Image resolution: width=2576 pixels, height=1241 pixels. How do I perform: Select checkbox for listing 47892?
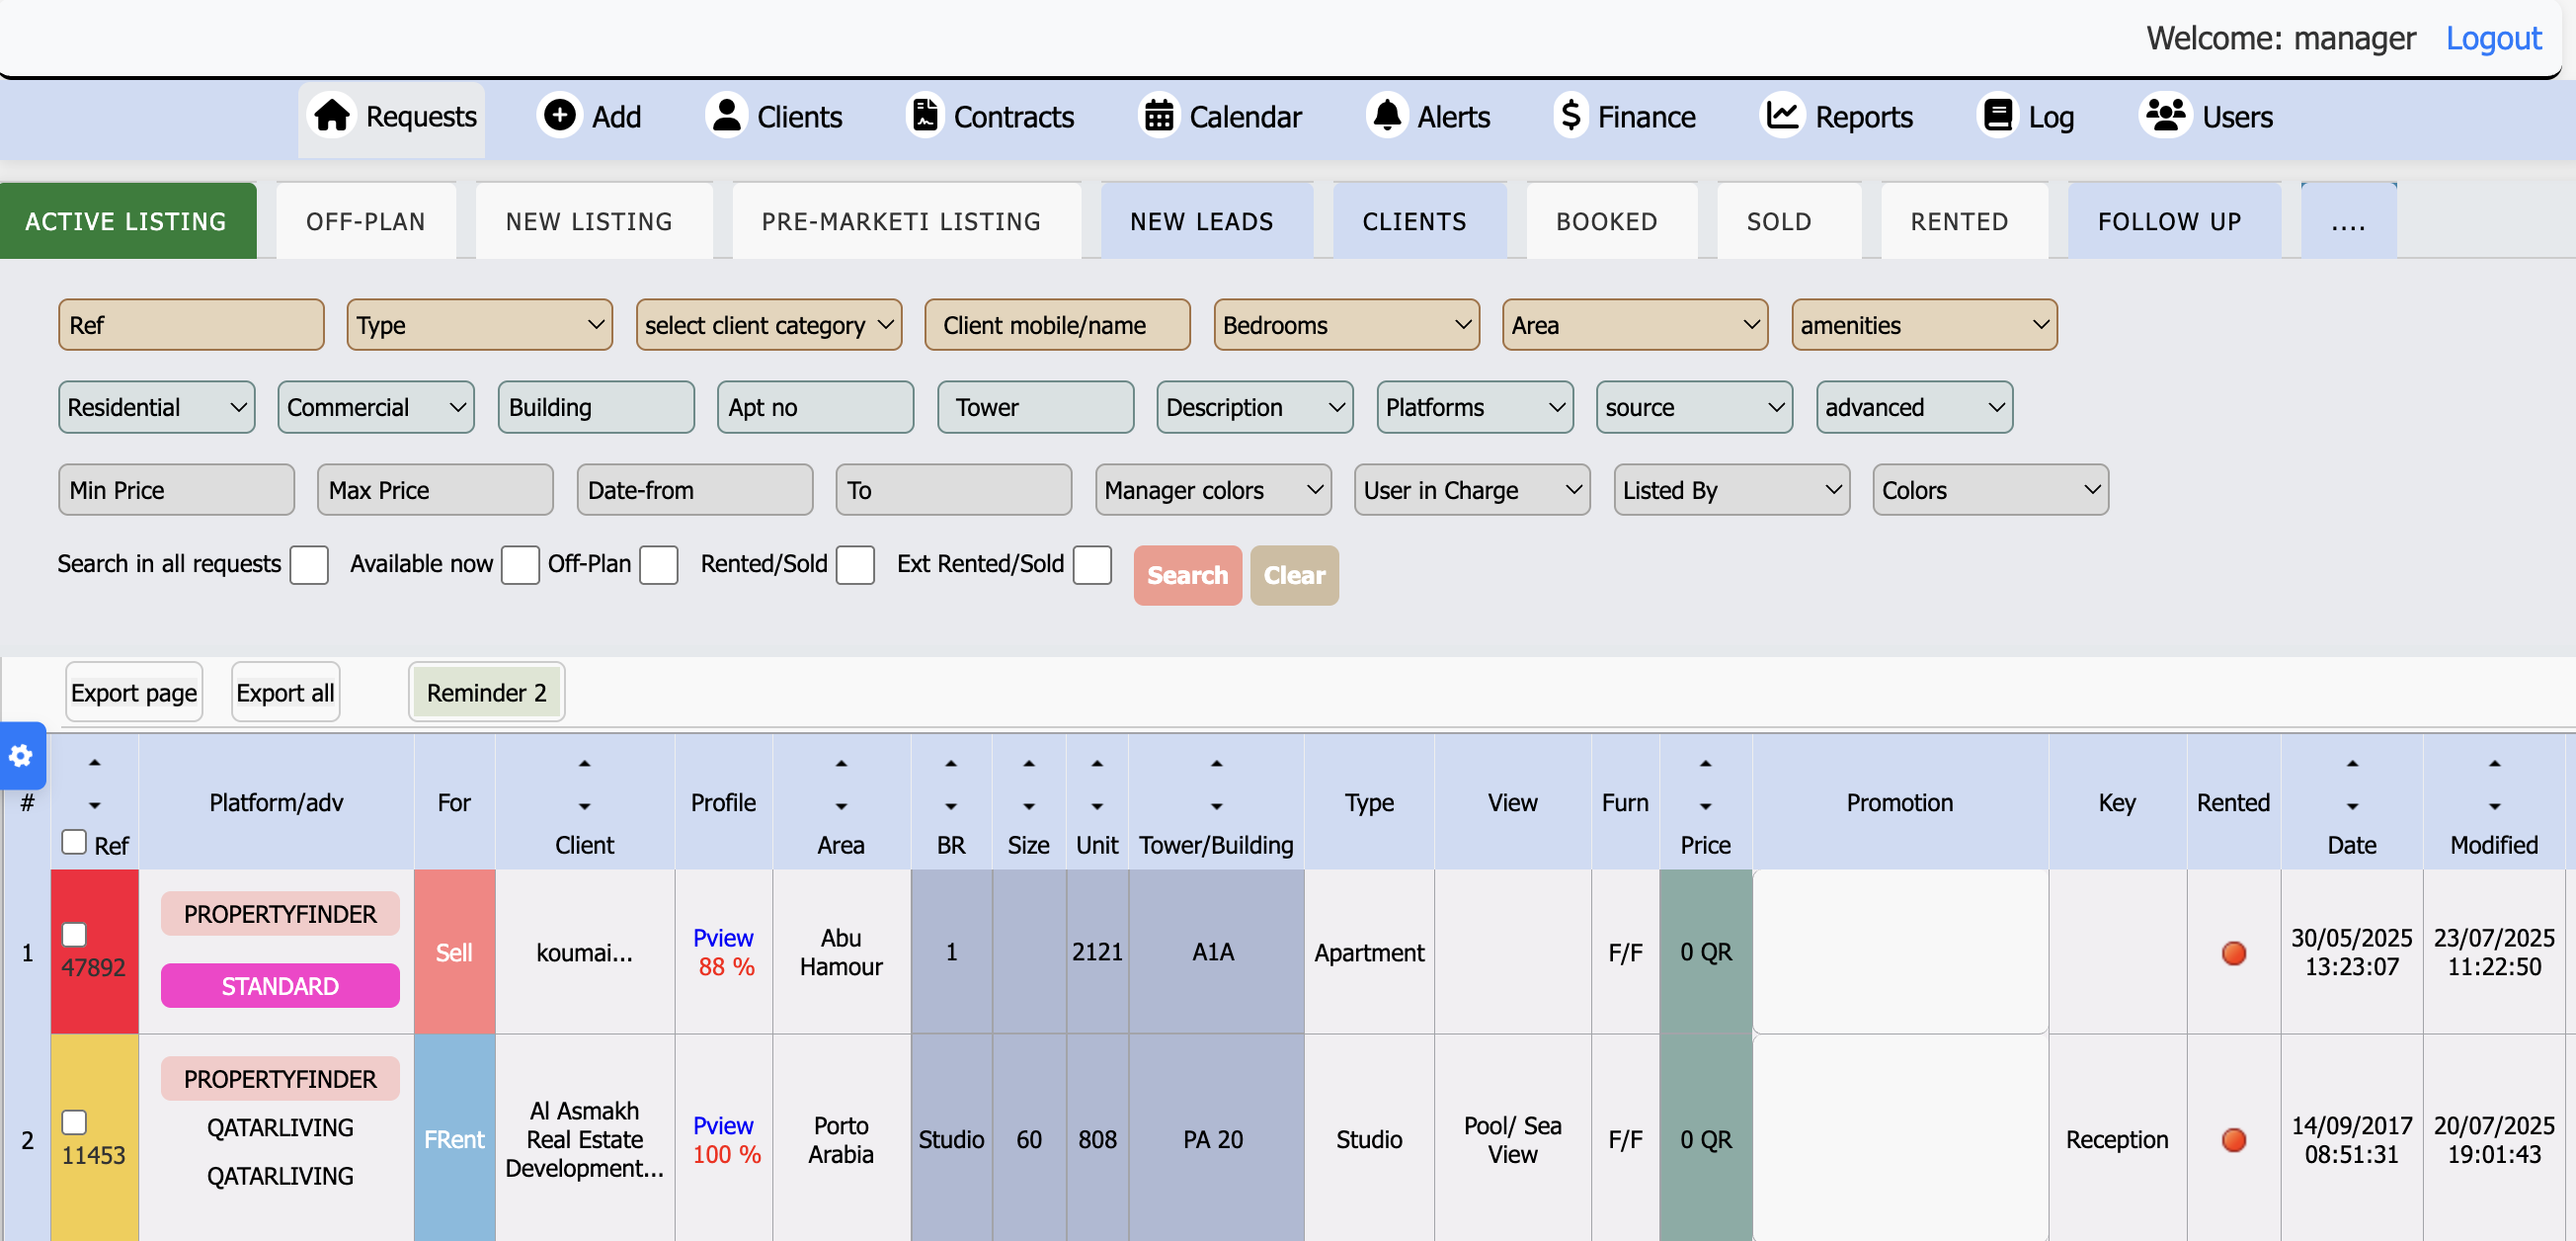[74, 934]
